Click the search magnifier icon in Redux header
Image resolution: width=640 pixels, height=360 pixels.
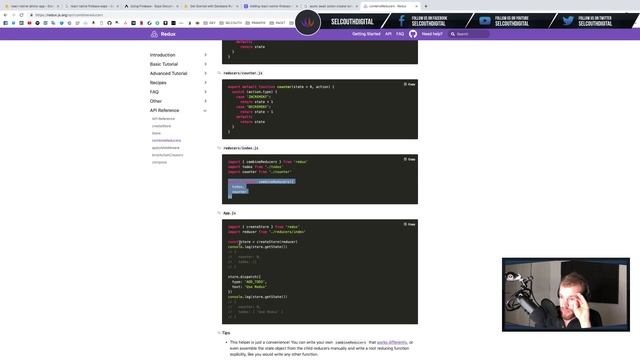(x=453, y=34)
